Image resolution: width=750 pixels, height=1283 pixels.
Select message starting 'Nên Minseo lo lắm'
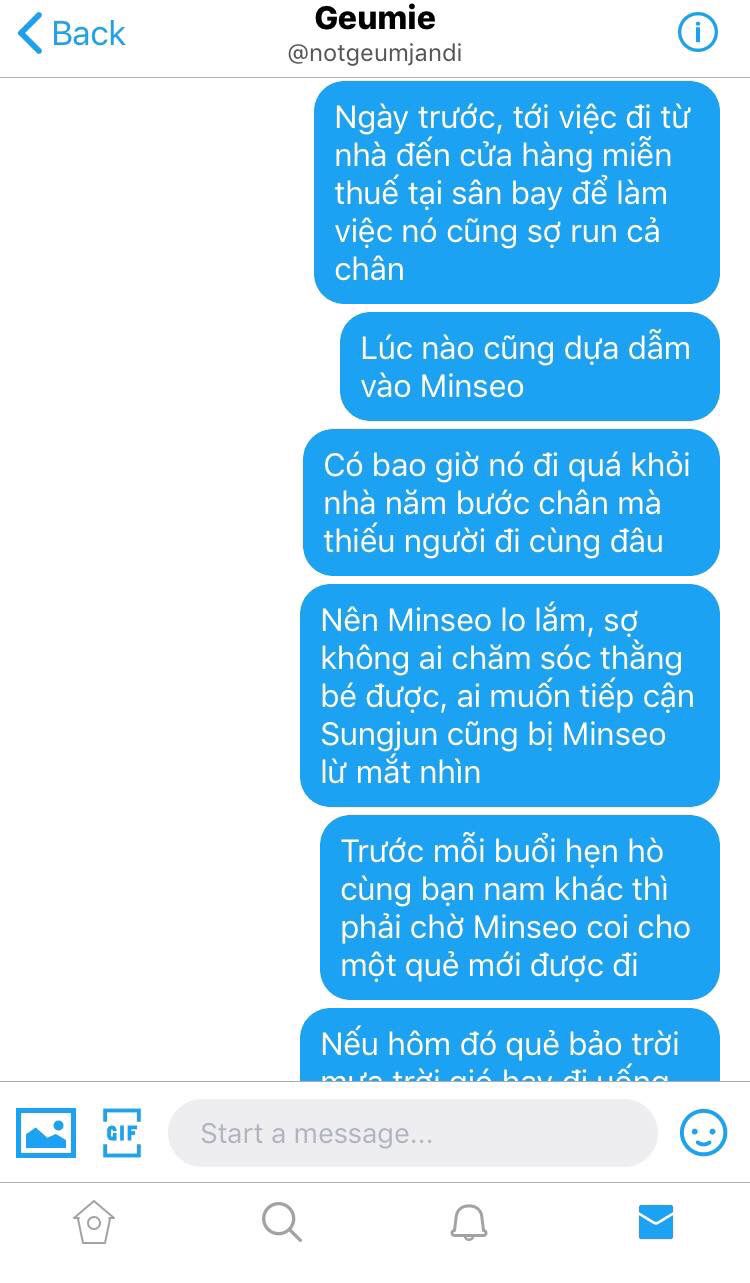[x=510, y=695]
